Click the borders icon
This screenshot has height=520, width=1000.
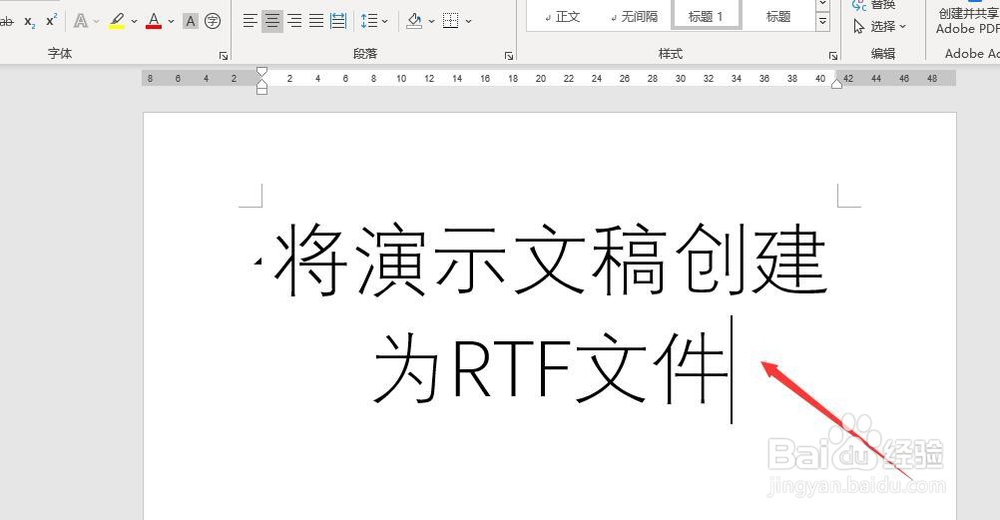pyautogui.click(x=450, y=21)
